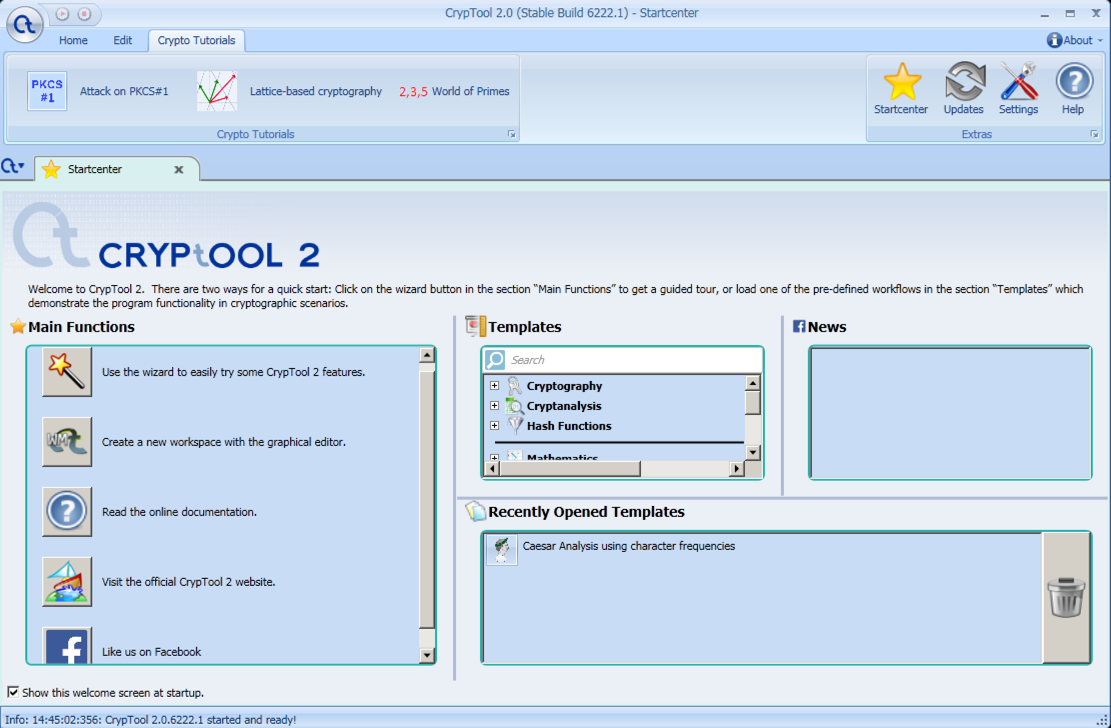Click the Cryptography keys icon in the tree
1111x728 pixels.
[514, 386]
